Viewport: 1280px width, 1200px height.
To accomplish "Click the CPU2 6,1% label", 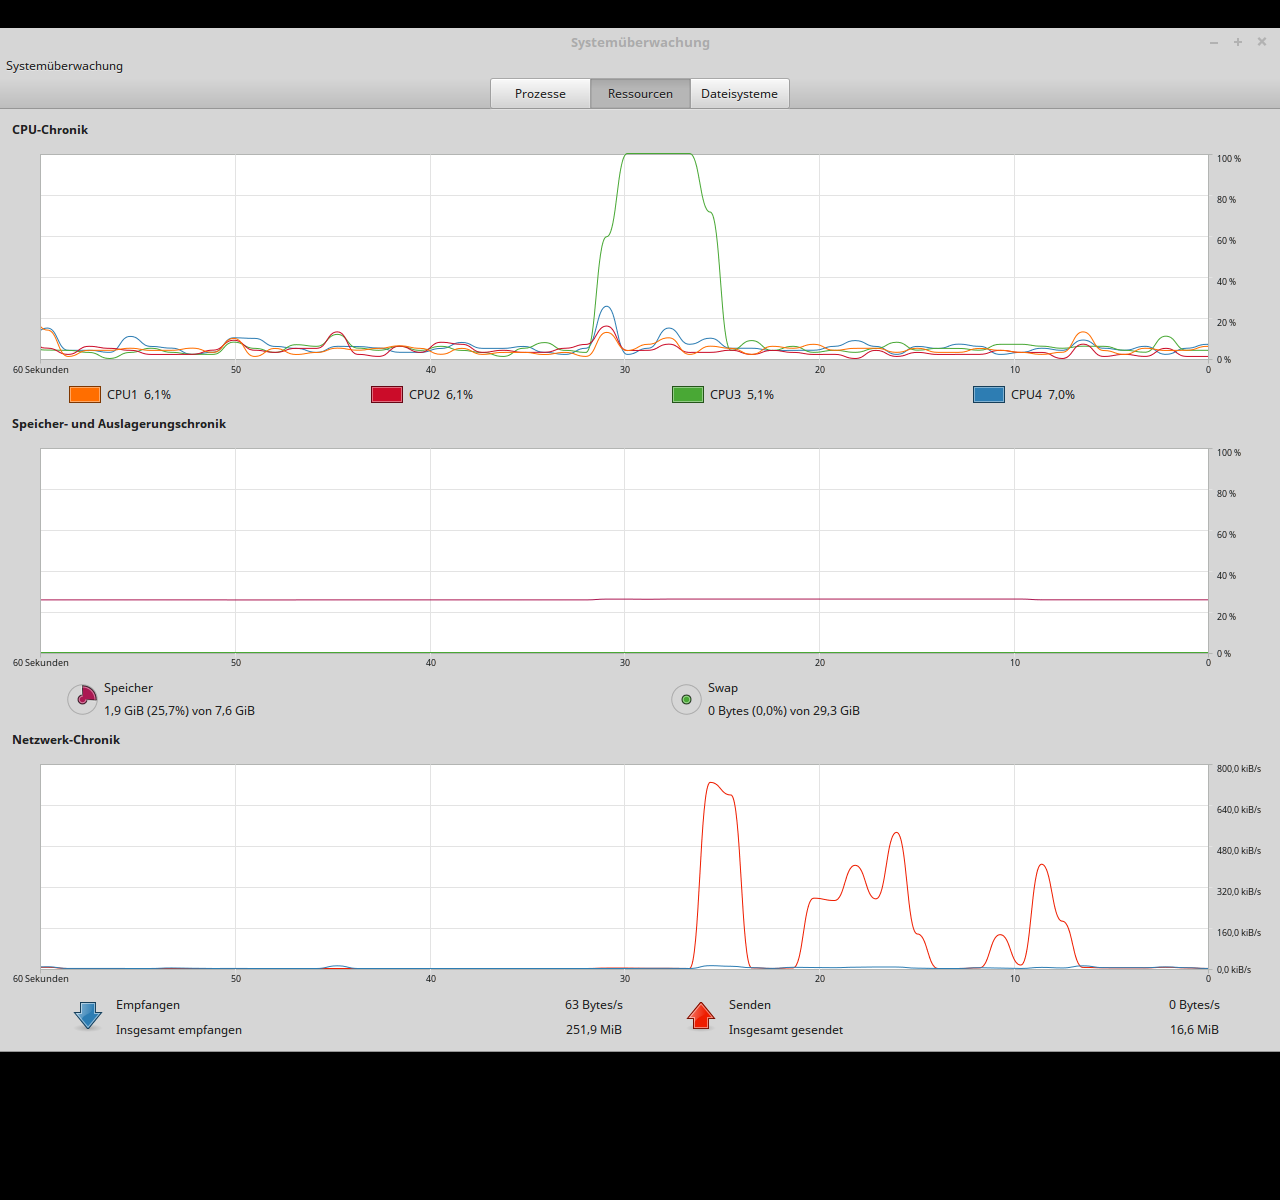I will (x=441, y=395).
